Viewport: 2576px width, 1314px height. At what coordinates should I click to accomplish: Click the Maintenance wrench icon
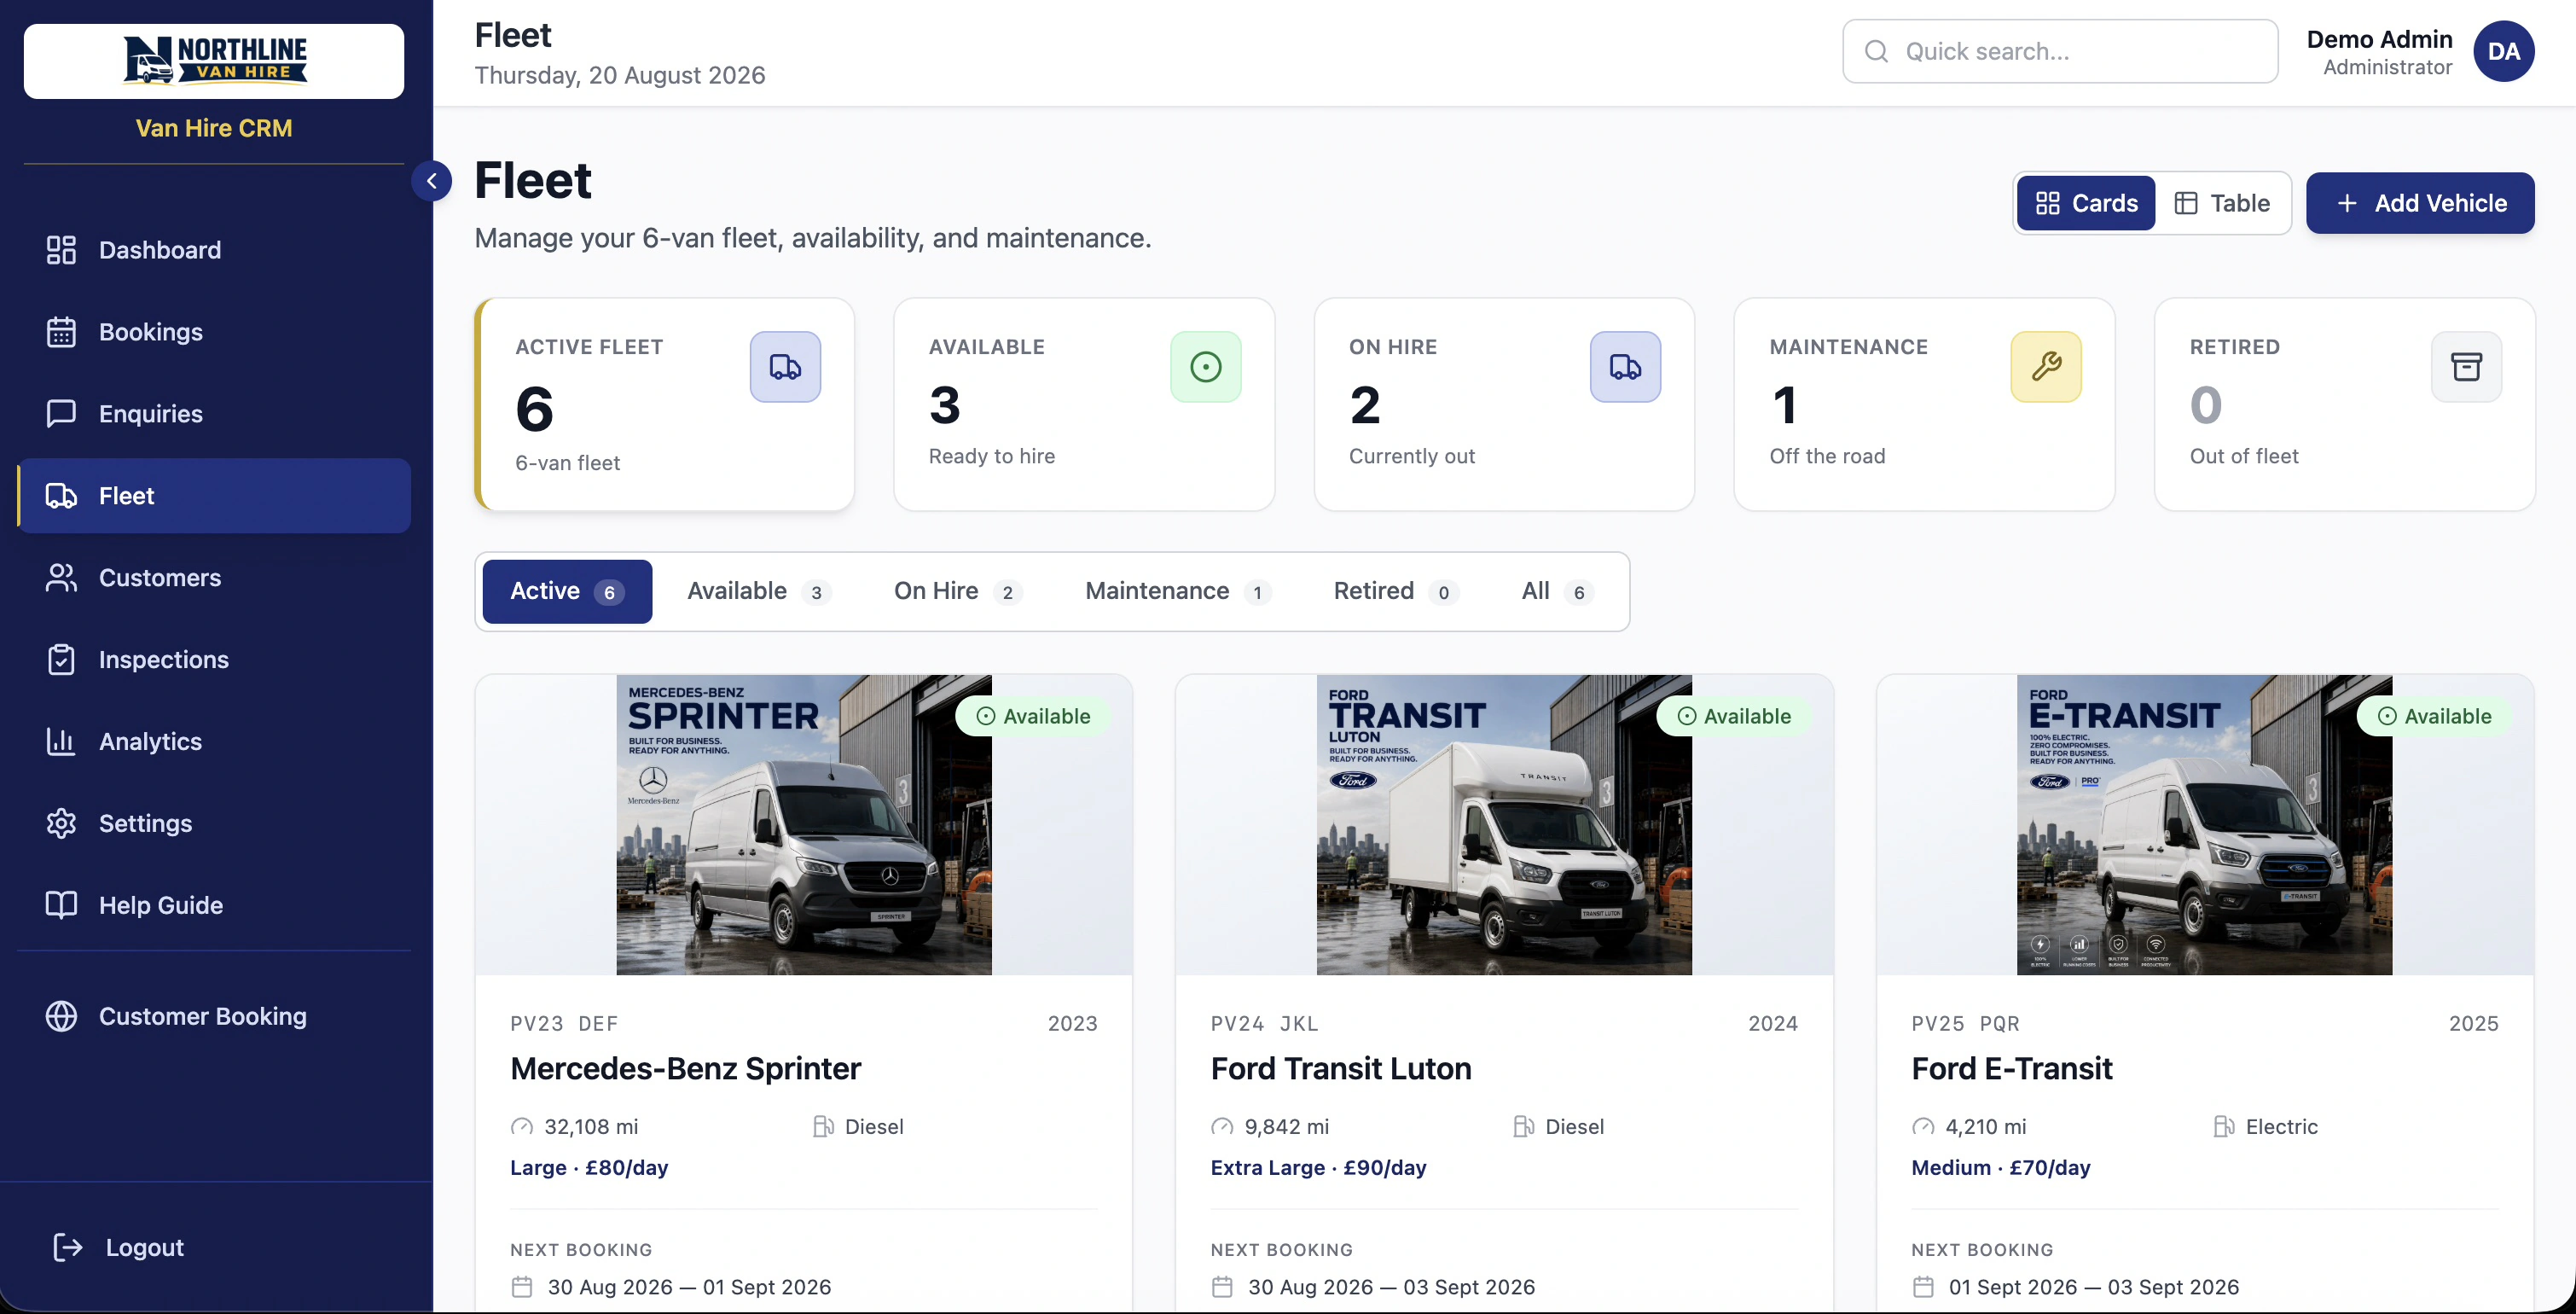pos(2046,368)
